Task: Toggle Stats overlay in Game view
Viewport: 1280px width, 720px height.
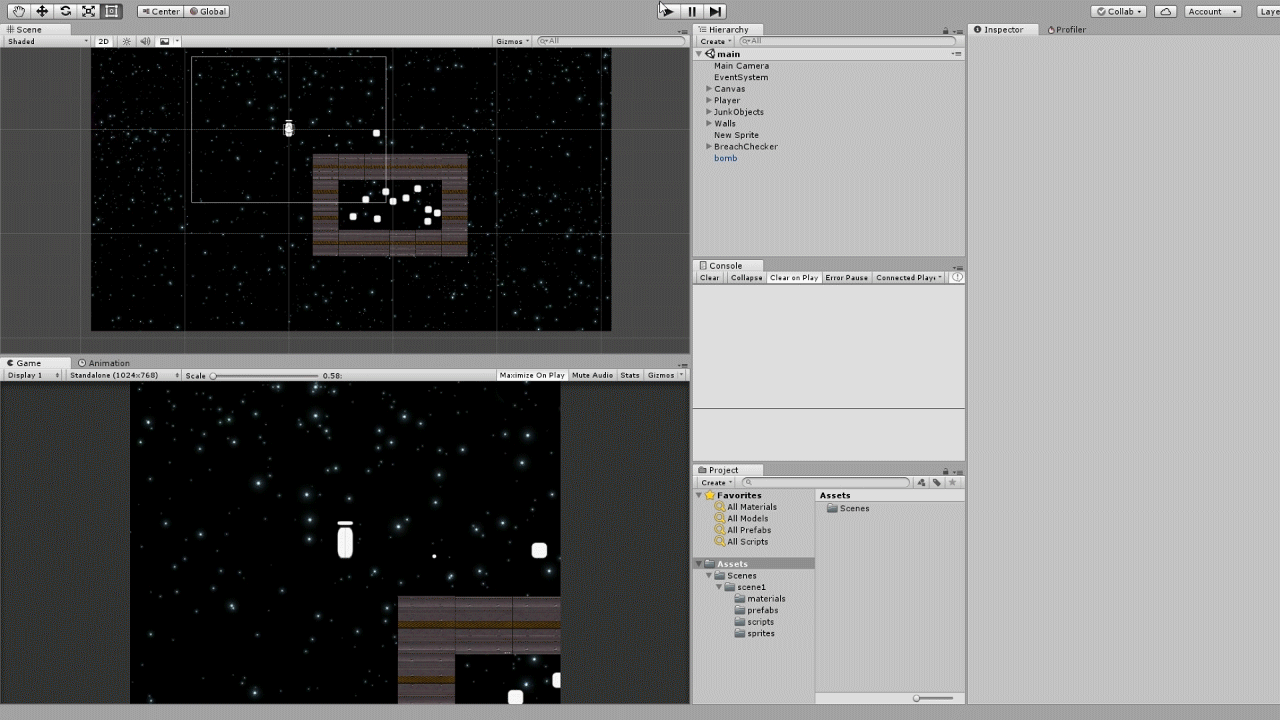Action: coord(630,375)
